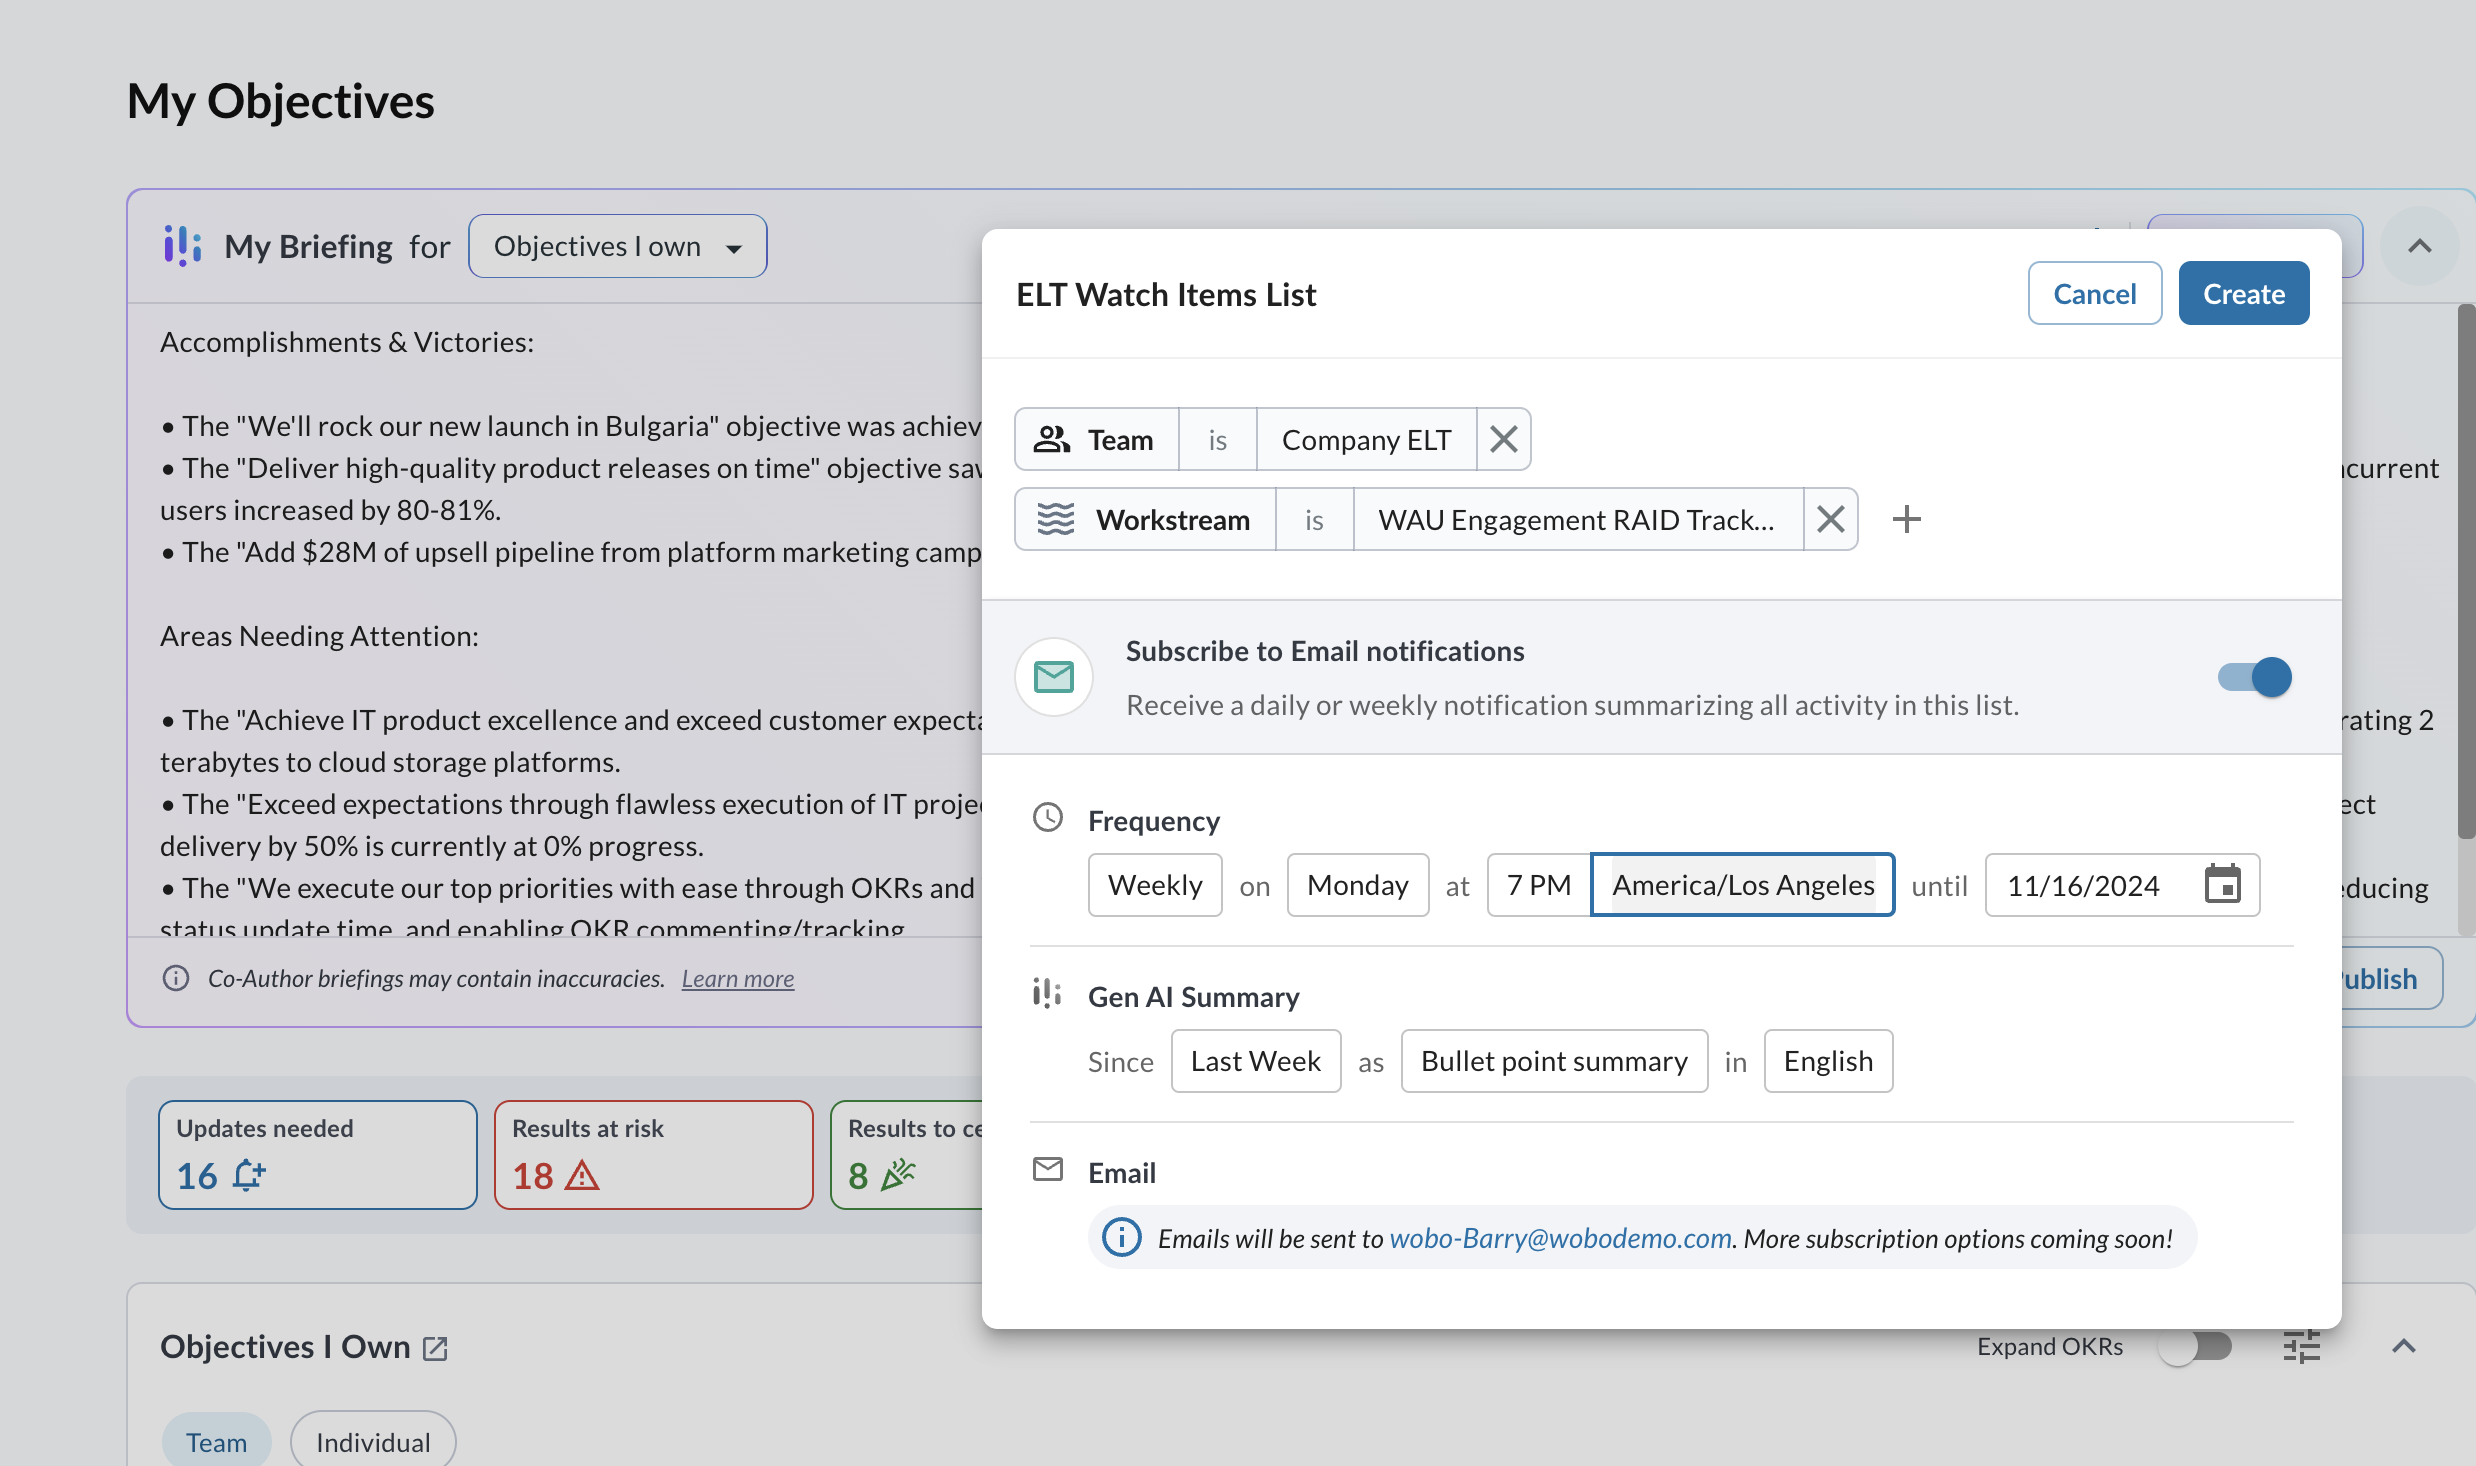Open Objectives I Own external link icon
The image size is (2476, 1466).
point(435,1349)
